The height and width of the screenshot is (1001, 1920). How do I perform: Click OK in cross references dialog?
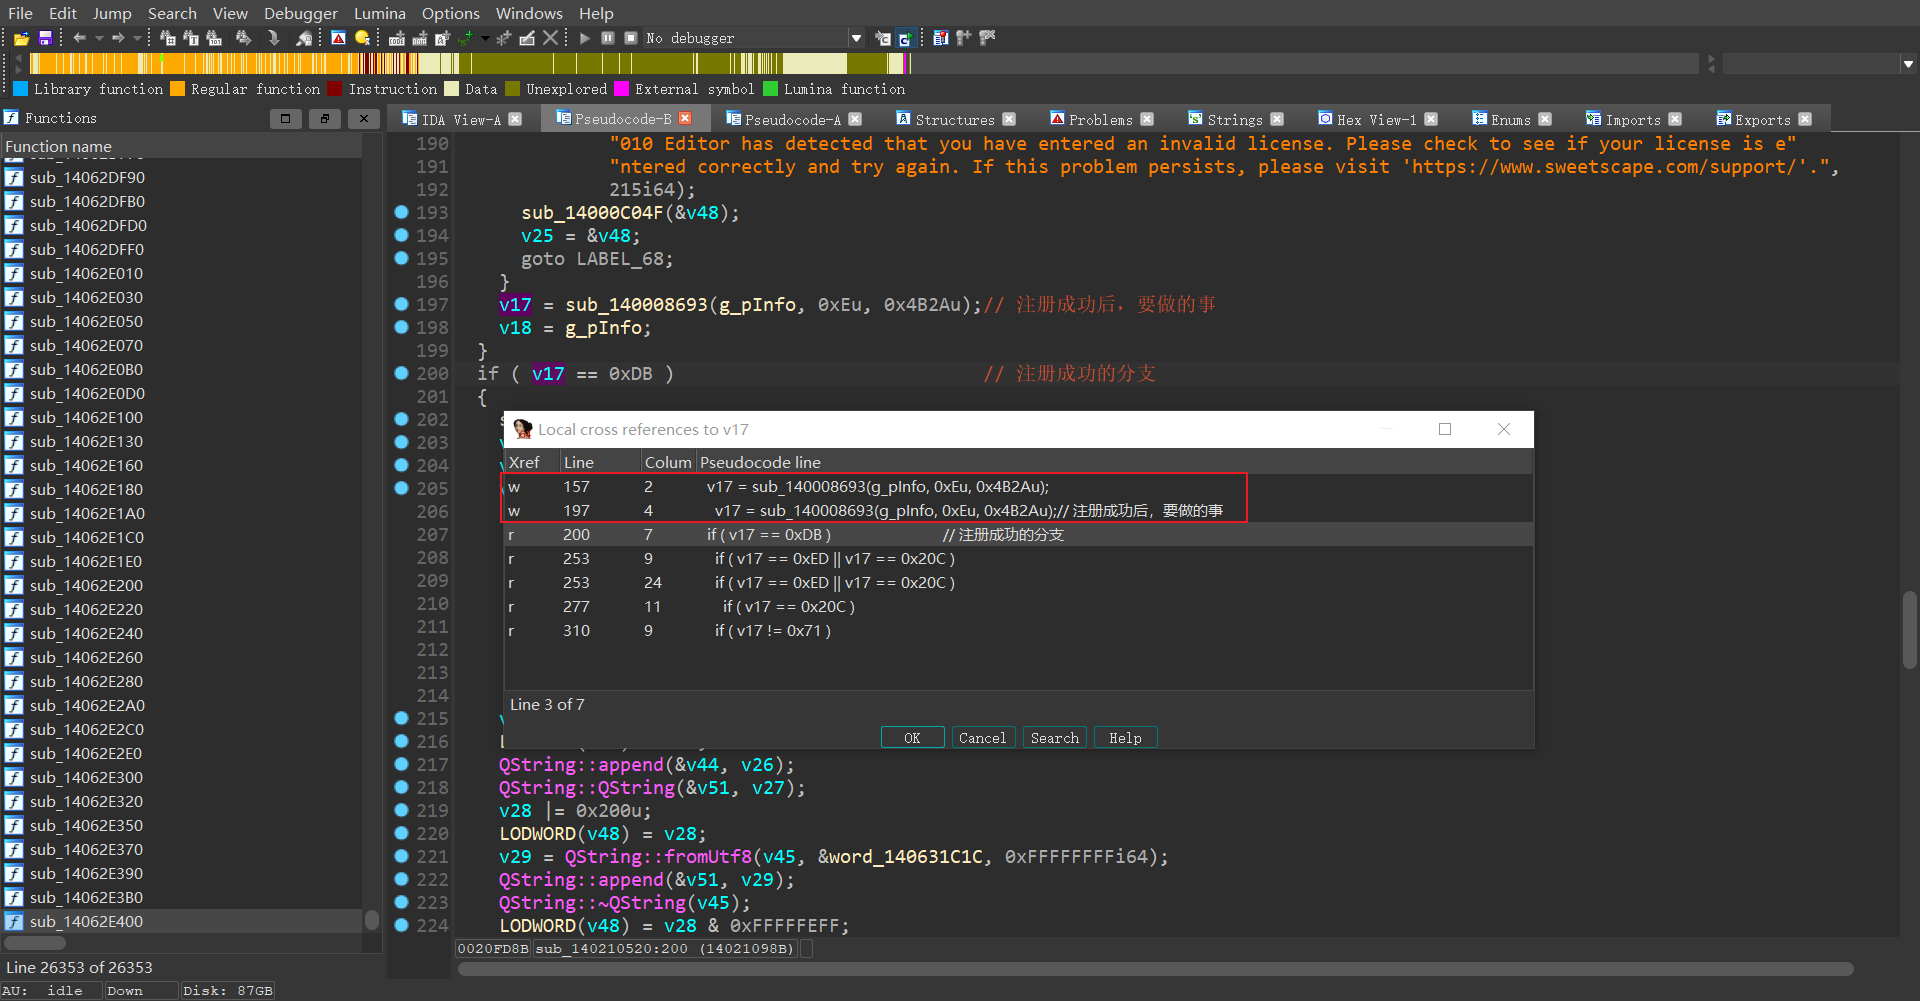[x=912, y=738]
